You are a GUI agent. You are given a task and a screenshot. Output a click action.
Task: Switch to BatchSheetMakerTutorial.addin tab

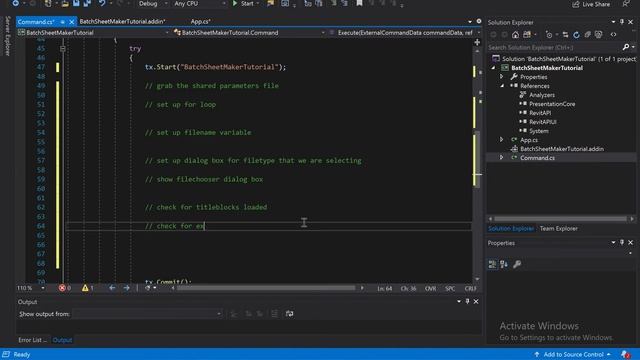(x=122, y=21)
